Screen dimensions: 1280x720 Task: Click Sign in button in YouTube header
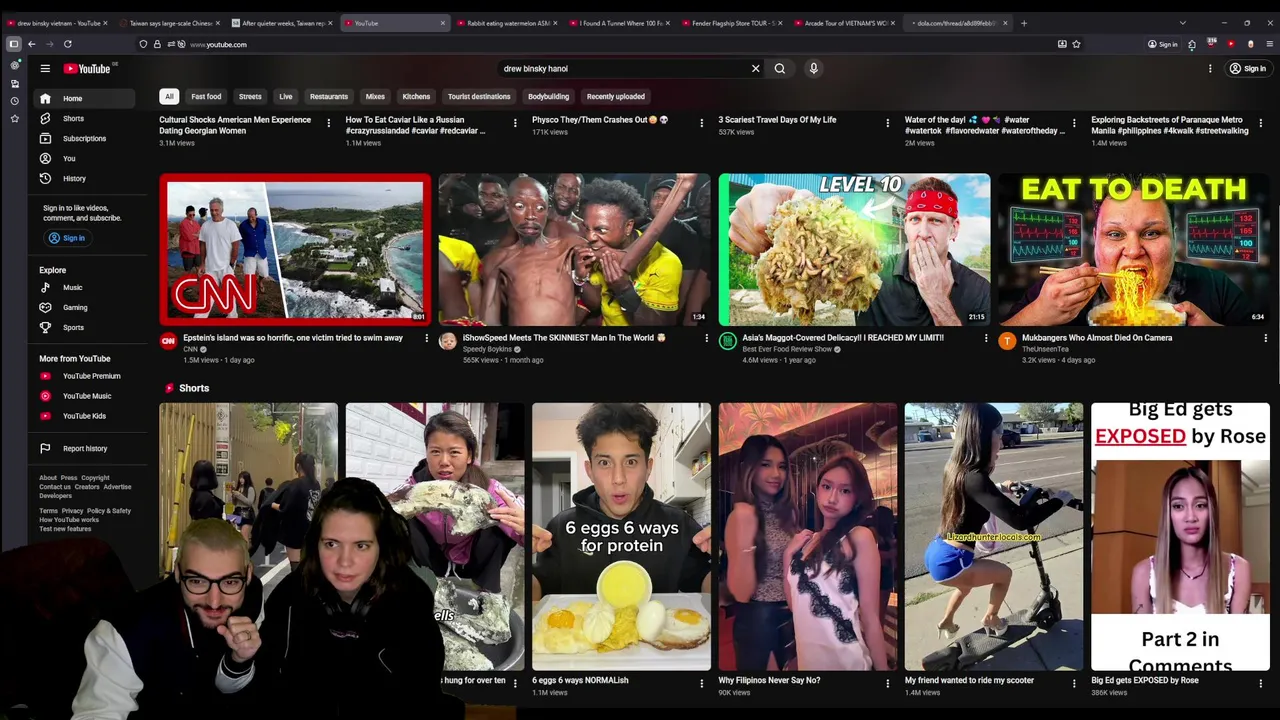[1248, 68]
